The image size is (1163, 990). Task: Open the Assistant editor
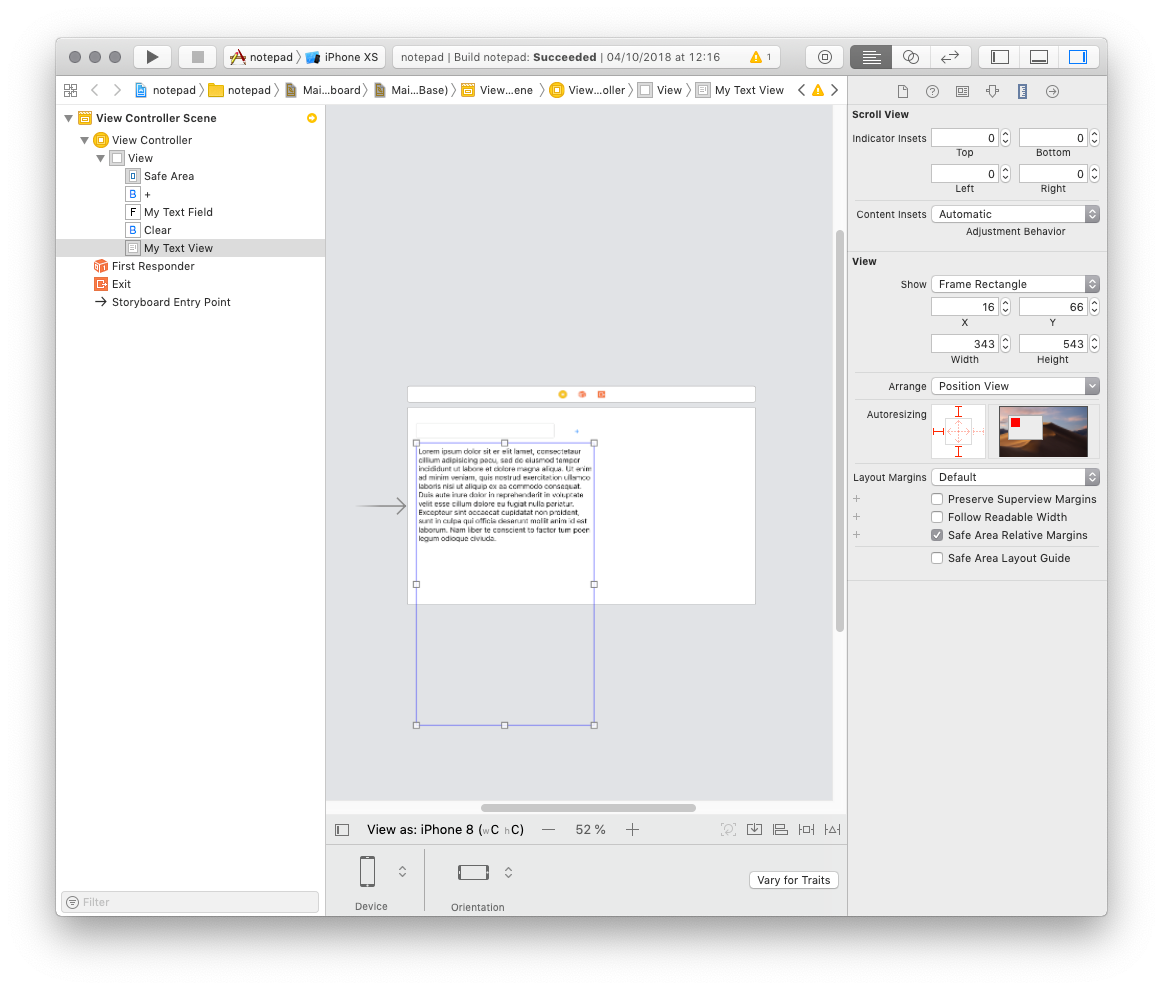coord(910,57)
